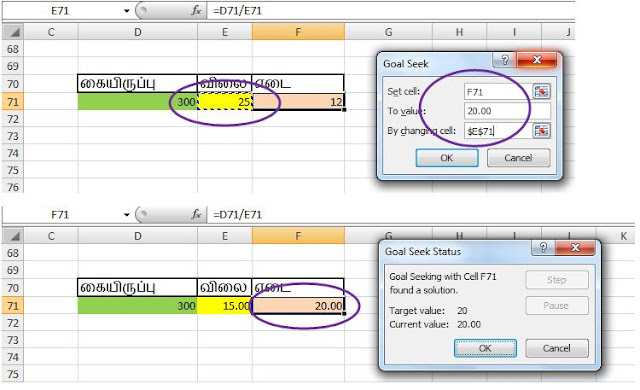
Task: Click OK in Goal Seek Status dialog
Action: point(485,348)
